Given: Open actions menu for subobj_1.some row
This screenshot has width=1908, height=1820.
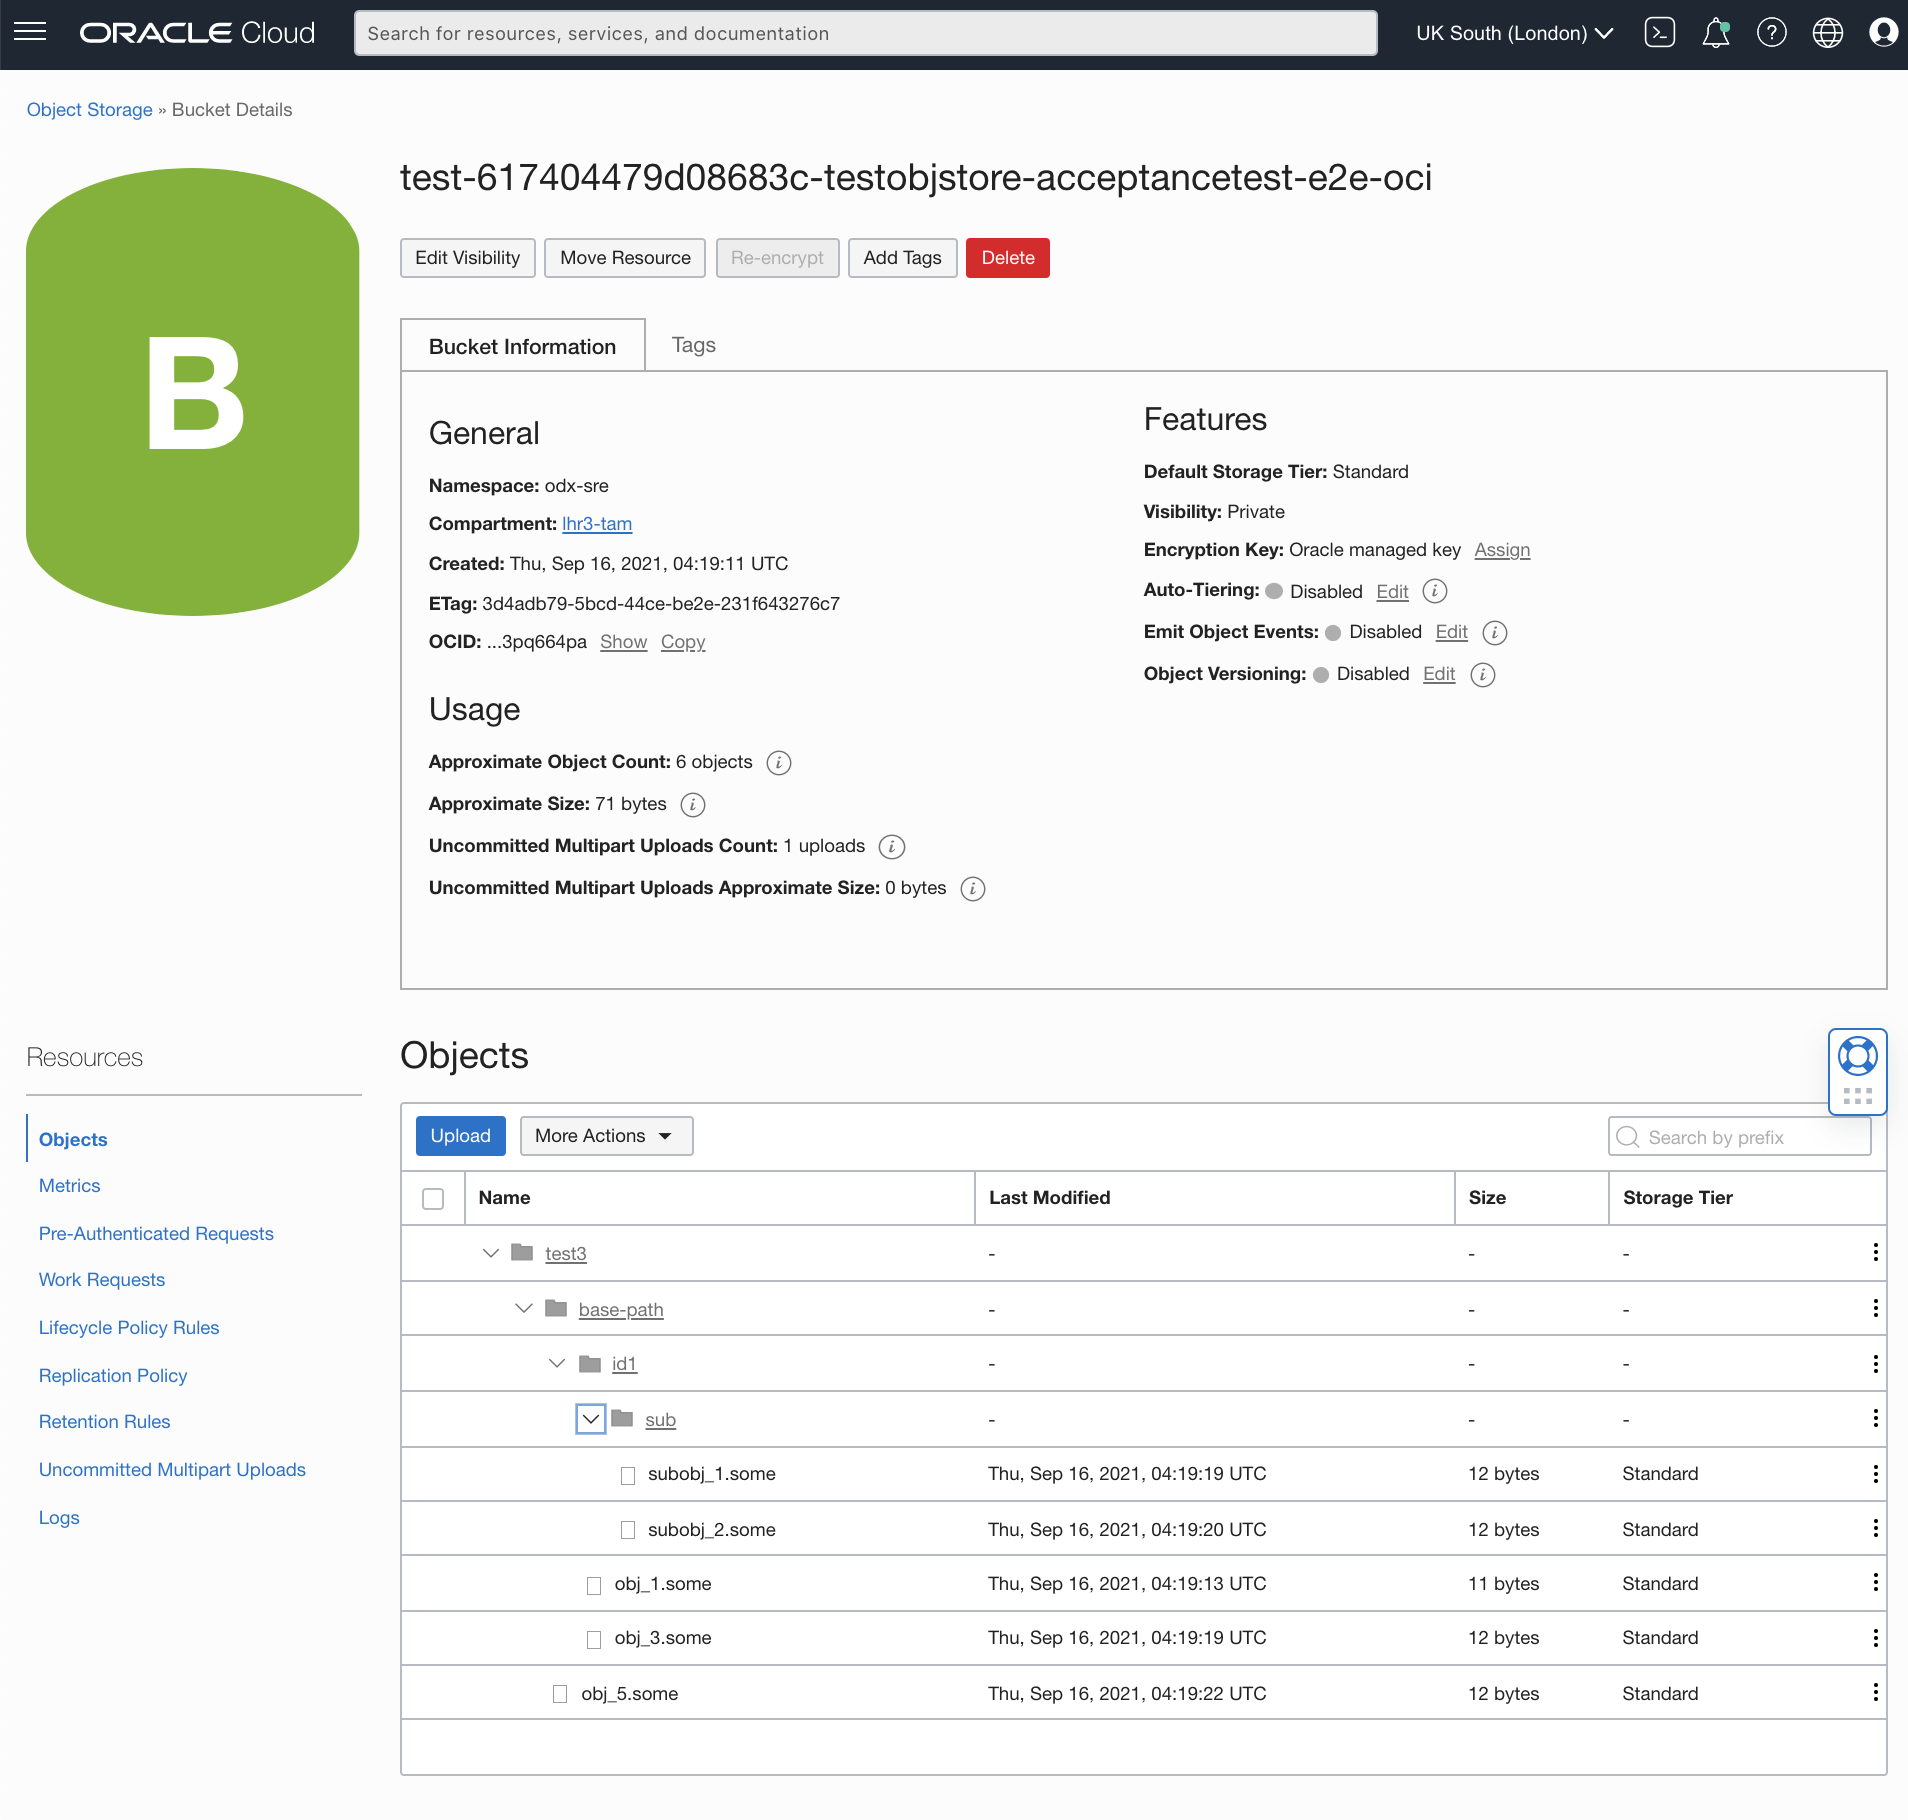Looking at the screenshot, I should coord(1875,1474).
